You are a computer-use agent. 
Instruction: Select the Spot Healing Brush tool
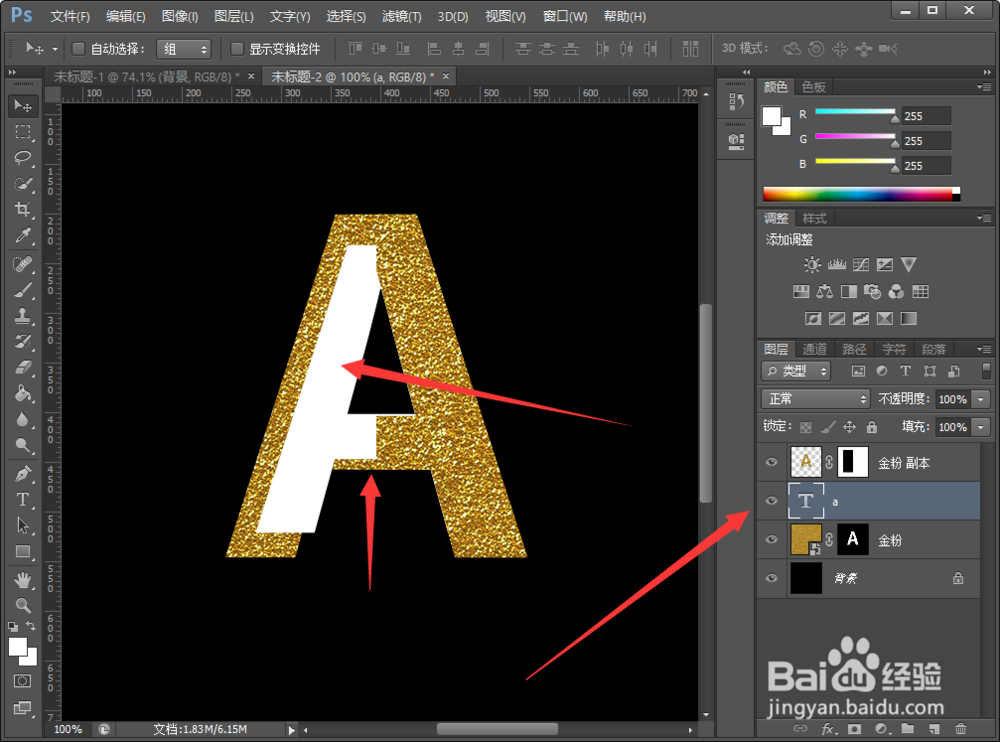pyautogui.click(x=23, y=264)
